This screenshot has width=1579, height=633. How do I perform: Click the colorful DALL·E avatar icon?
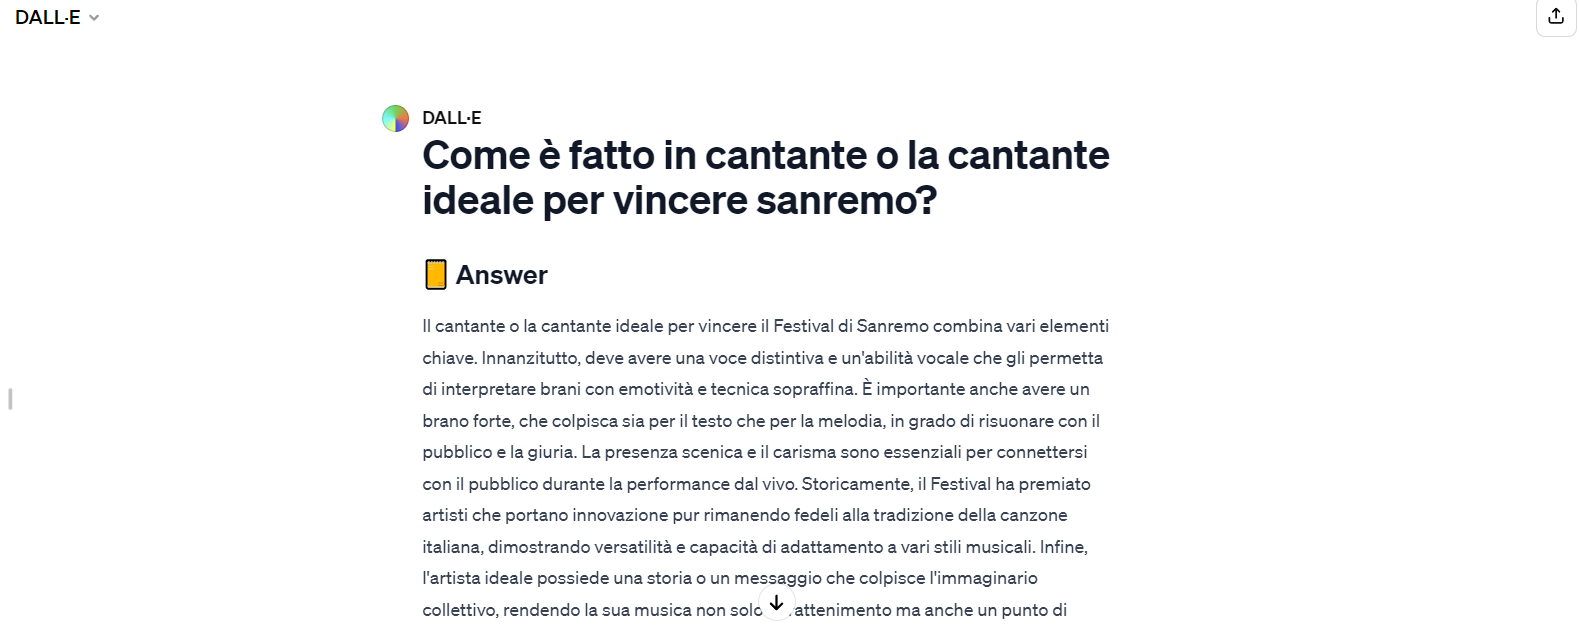pyautogui.click(x=395, y=119)
